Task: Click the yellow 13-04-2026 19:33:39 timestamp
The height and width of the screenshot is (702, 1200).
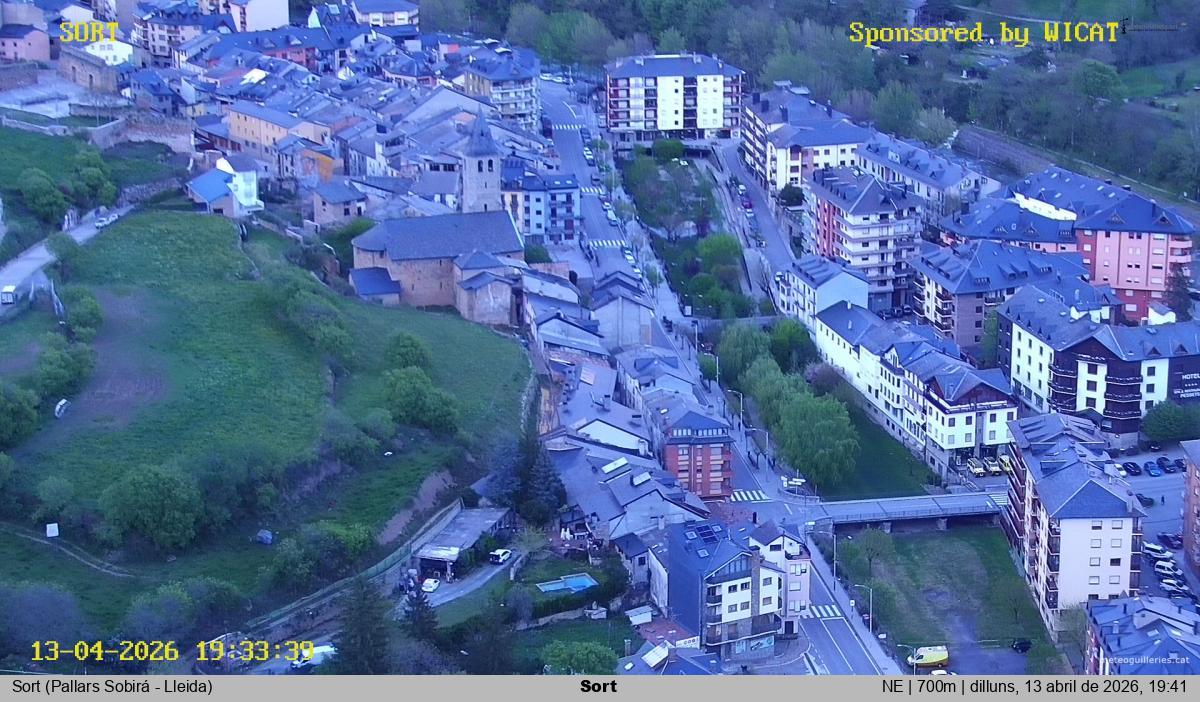Action: pos(172,651)
